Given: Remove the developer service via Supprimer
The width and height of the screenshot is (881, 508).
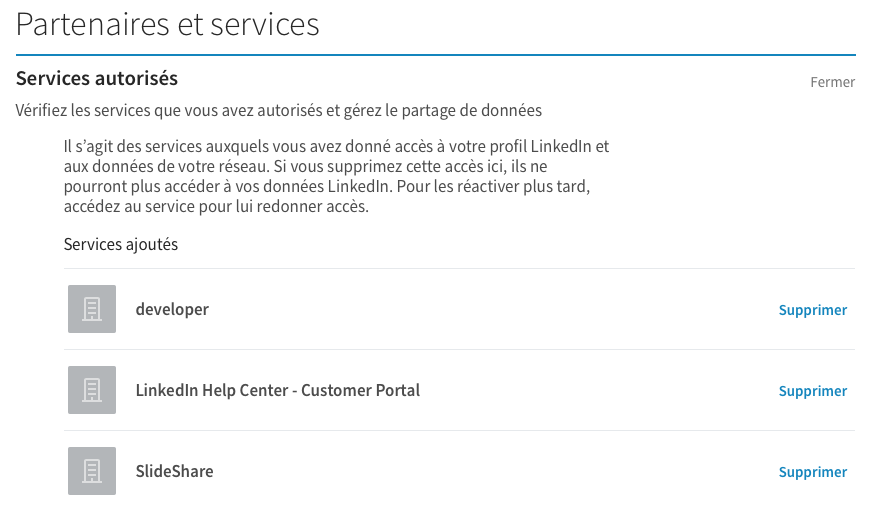Looking at the screenshot, I should coord(812,310).
